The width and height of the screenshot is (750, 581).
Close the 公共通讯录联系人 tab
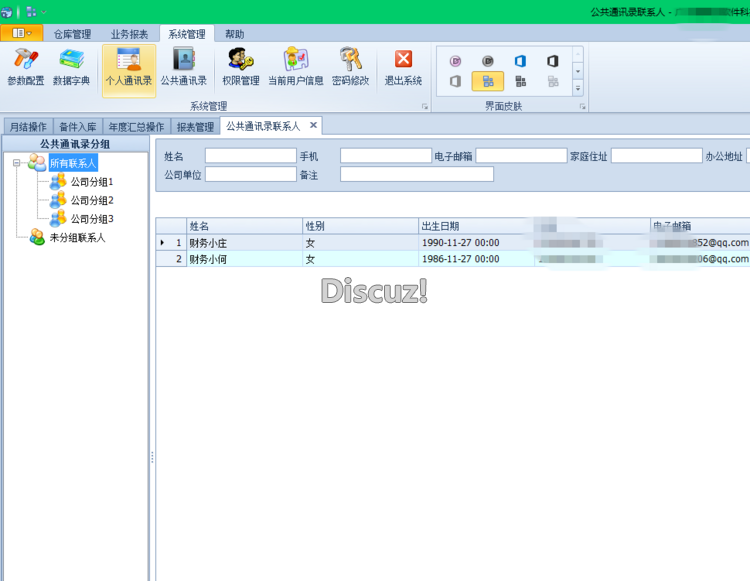pos(313,125)
